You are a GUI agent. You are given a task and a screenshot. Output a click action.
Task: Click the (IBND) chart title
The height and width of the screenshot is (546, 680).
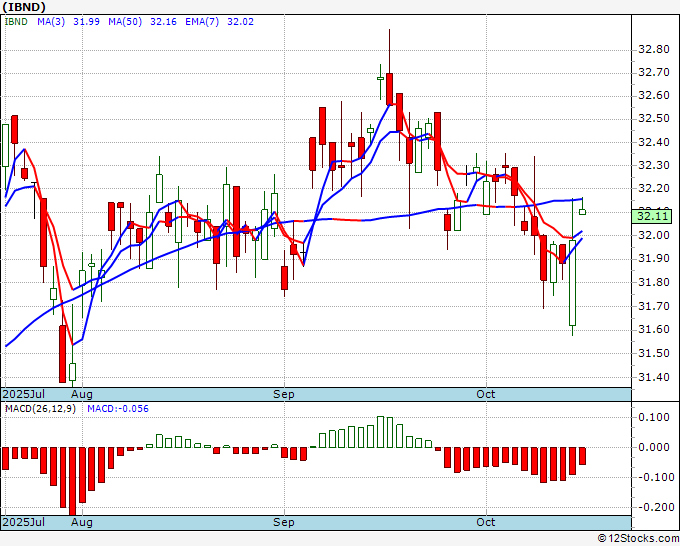(x=24, y=7)
